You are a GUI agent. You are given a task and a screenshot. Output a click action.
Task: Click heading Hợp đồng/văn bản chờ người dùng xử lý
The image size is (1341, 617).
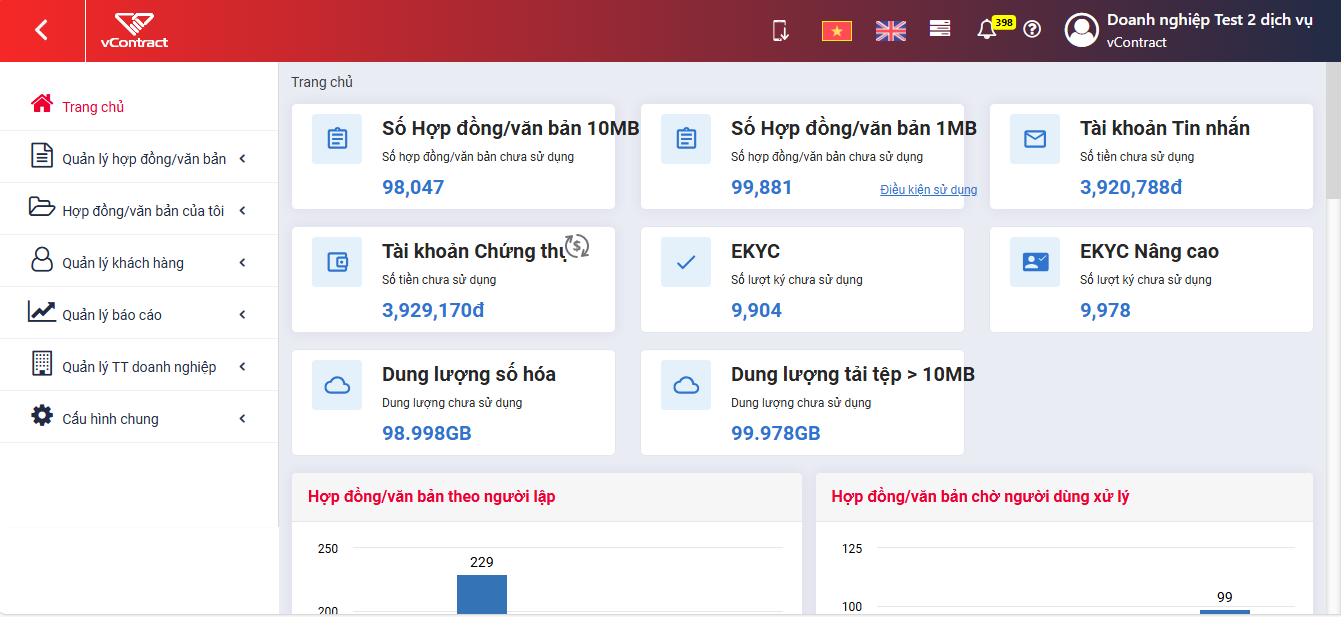pos(981,496)
